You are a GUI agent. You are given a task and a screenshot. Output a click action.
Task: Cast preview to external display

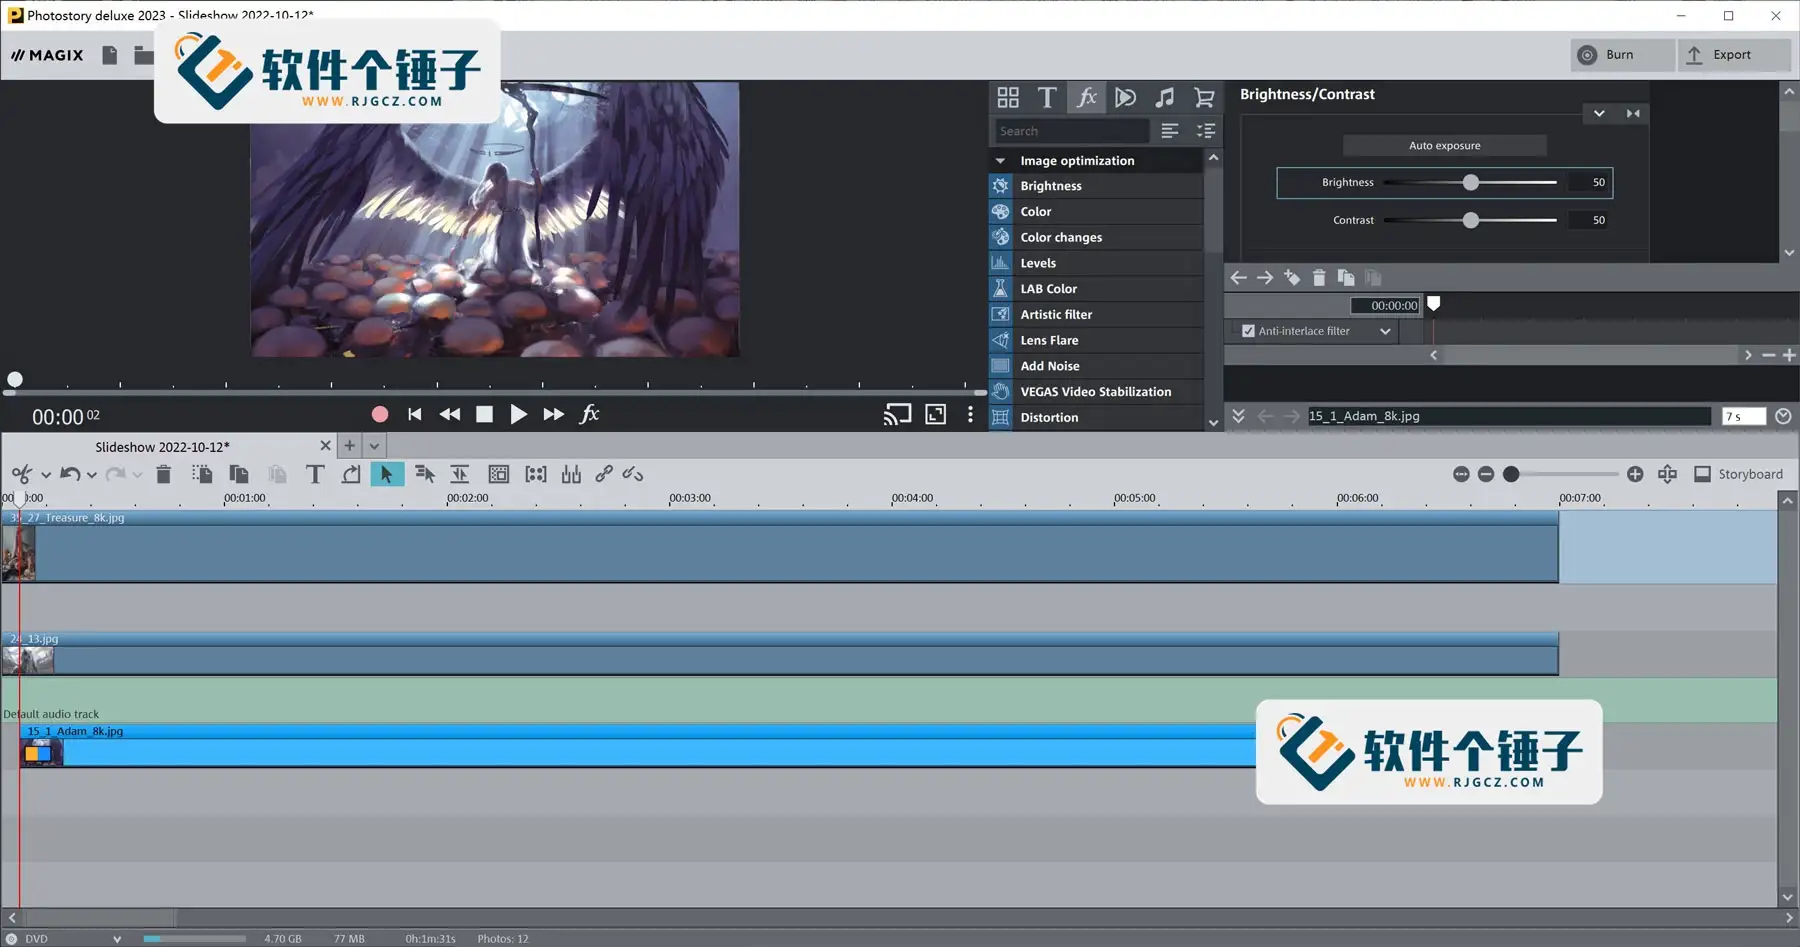tap(897, 414)
